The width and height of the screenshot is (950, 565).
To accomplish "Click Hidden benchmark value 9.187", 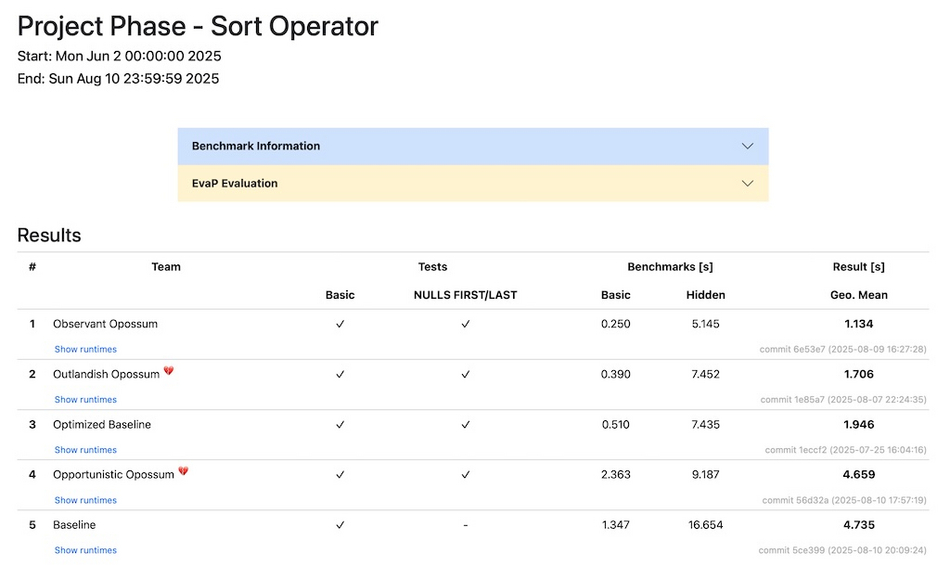I will [x=705, y=475].
